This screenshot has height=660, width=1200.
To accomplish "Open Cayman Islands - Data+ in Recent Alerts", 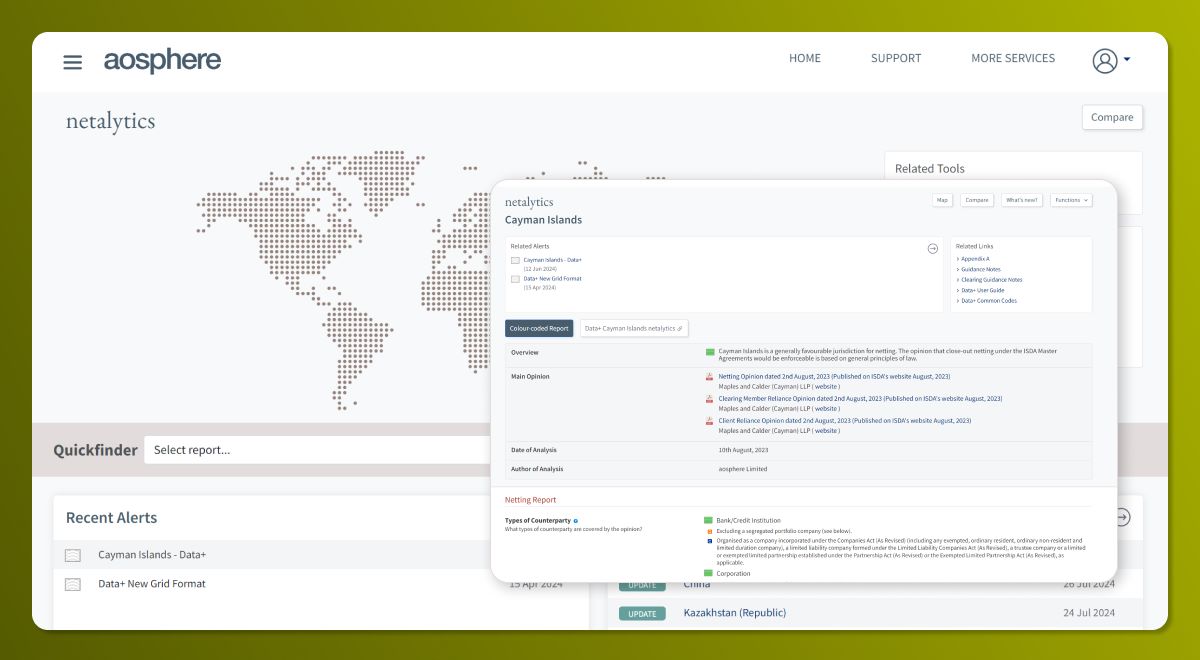I will [152, 555].
